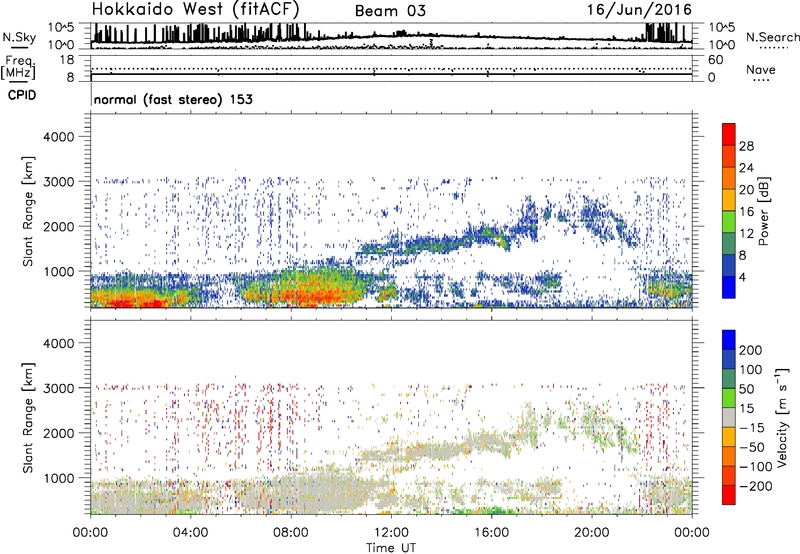The height and width of the screenshot is (554, 800).
Task: Click the light green 12–16 dB power colorbar segment
Action: click(729, 221)
